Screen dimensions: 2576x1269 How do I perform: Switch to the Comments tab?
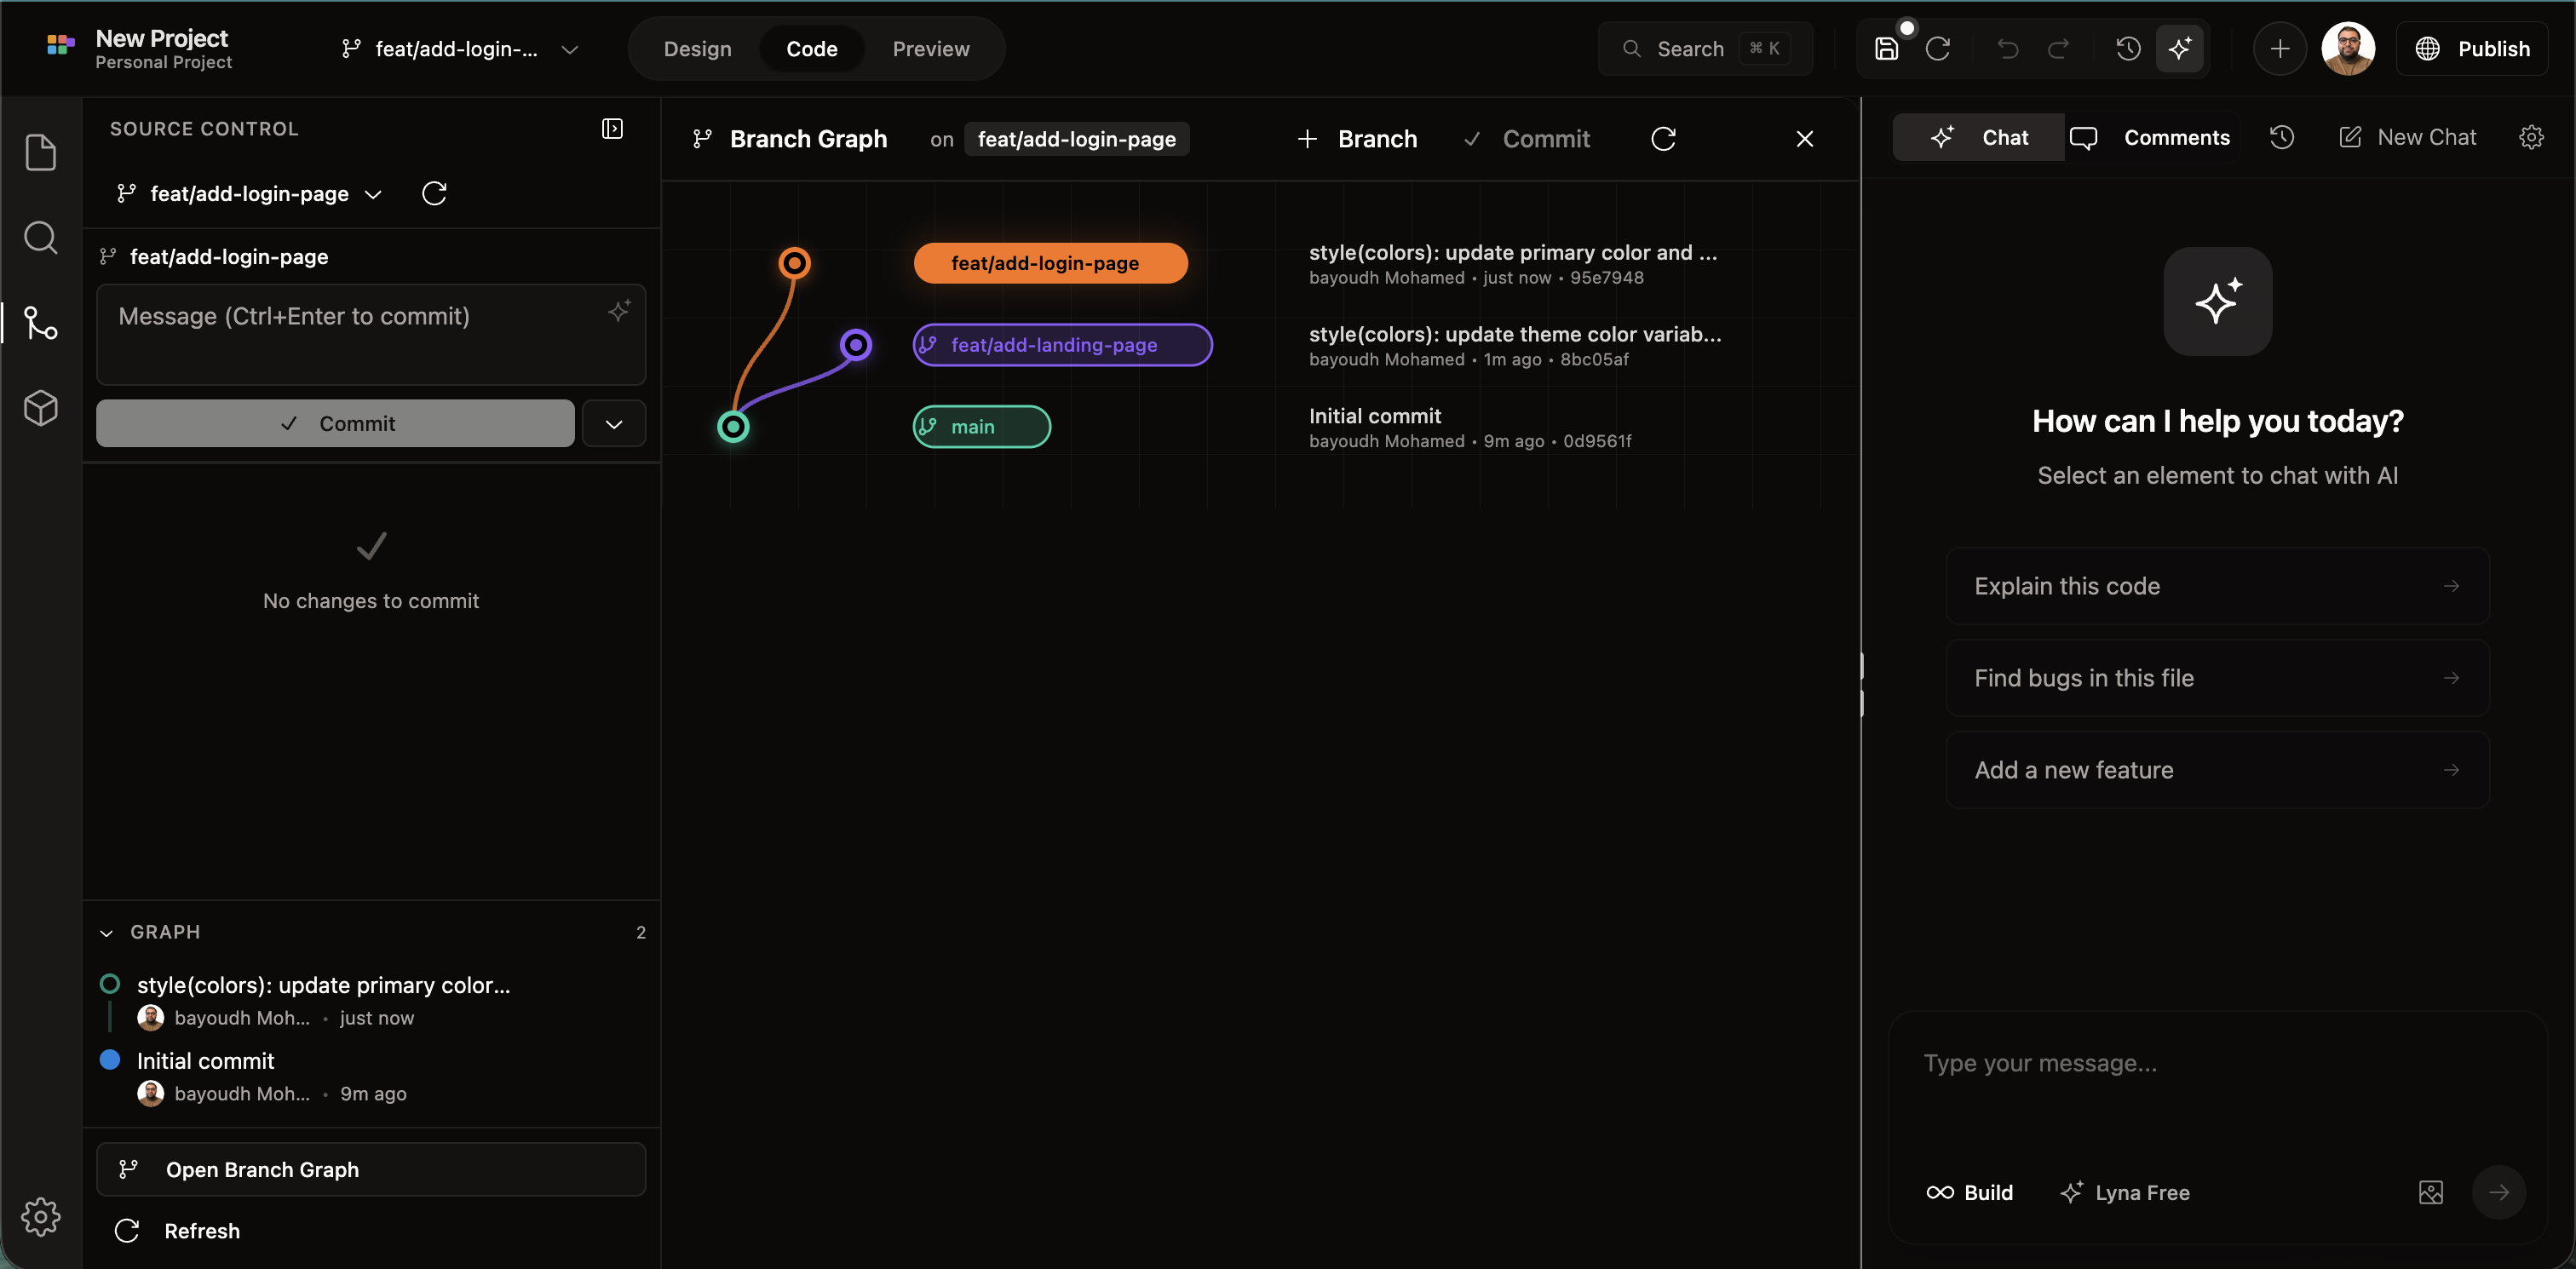[x=2155, y=137]
